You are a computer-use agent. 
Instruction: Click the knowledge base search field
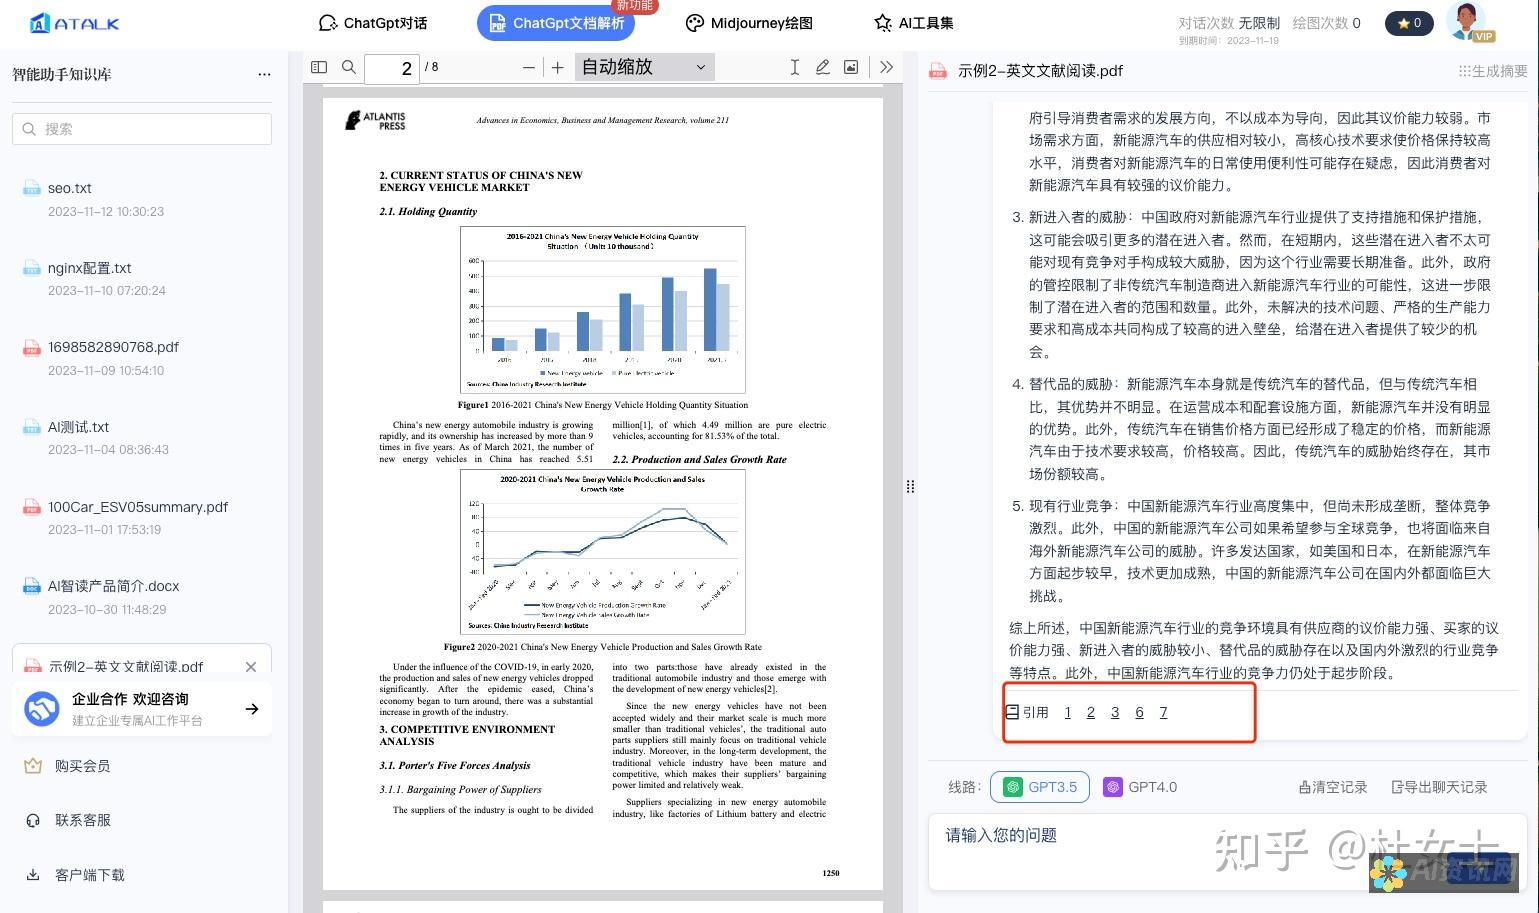click(x=142, y=129)
